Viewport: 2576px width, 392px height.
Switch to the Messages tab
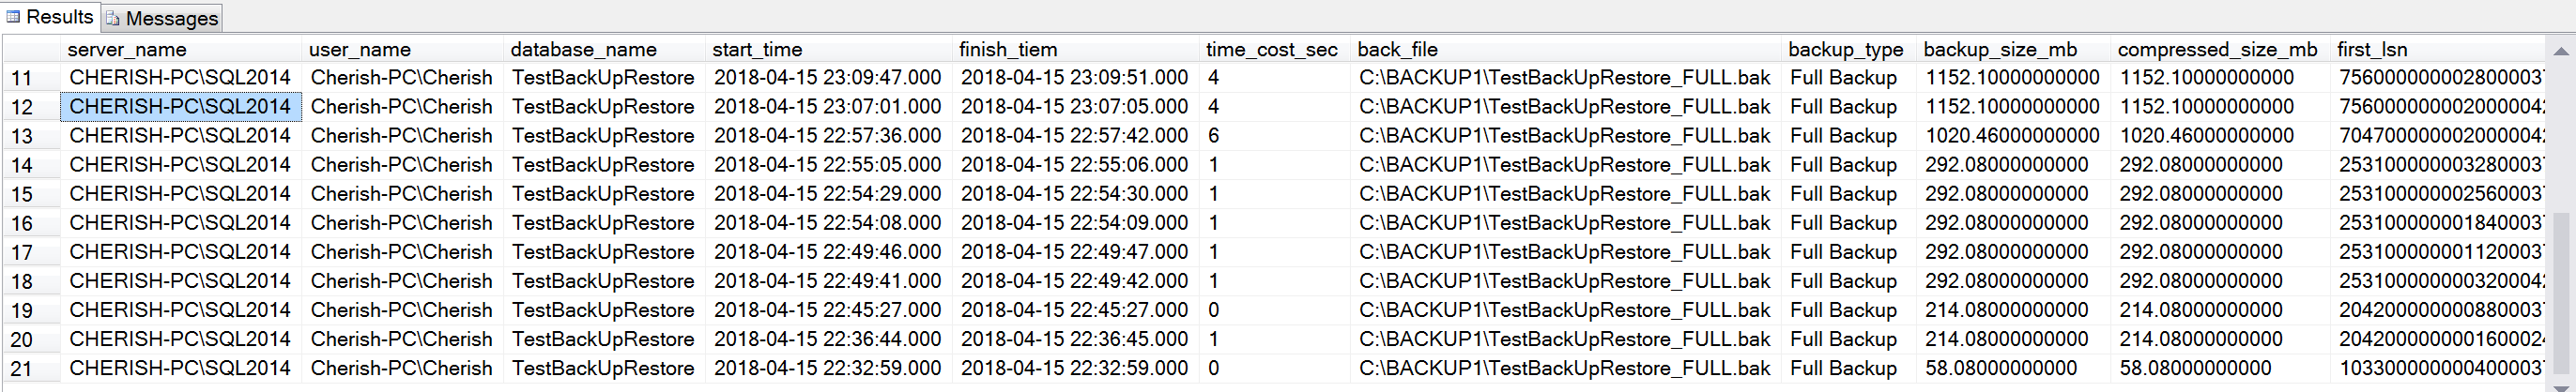[x=162, y=18]
